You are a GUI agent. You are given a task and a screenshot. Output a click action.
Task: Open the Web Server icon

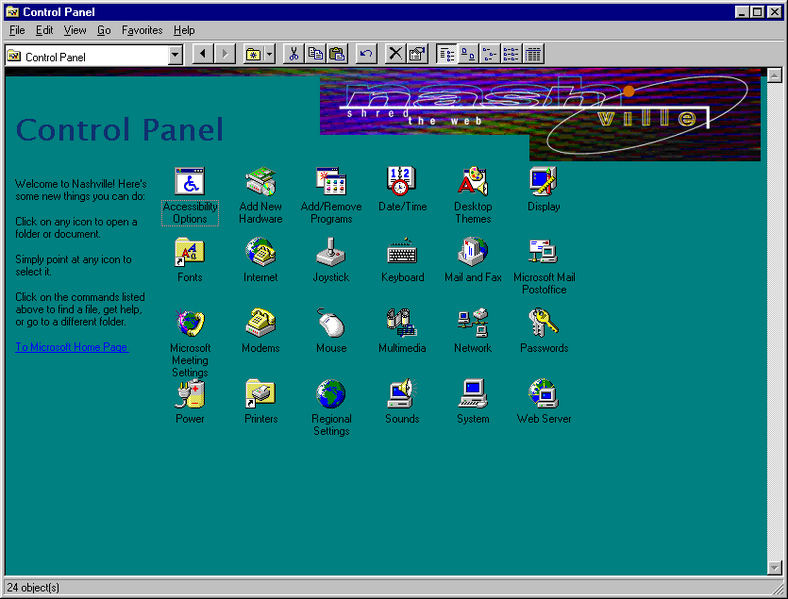[x=544, y=395]
